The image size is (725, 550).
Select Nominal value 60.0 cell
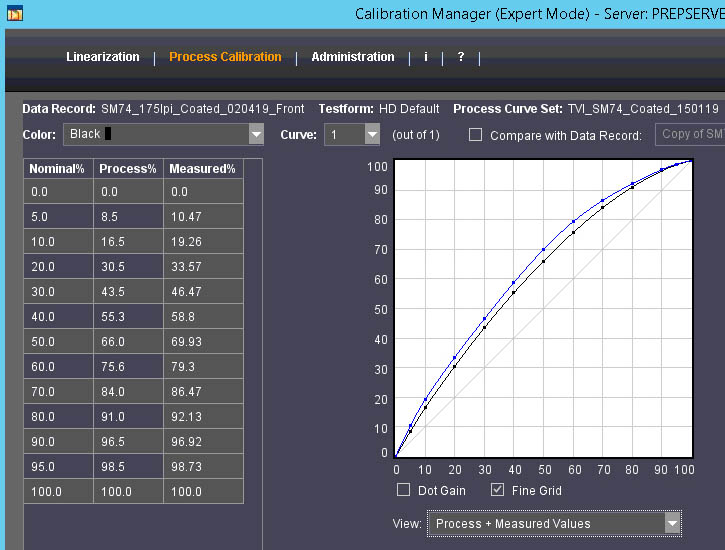pyautogui.click(x=58, y=366)
